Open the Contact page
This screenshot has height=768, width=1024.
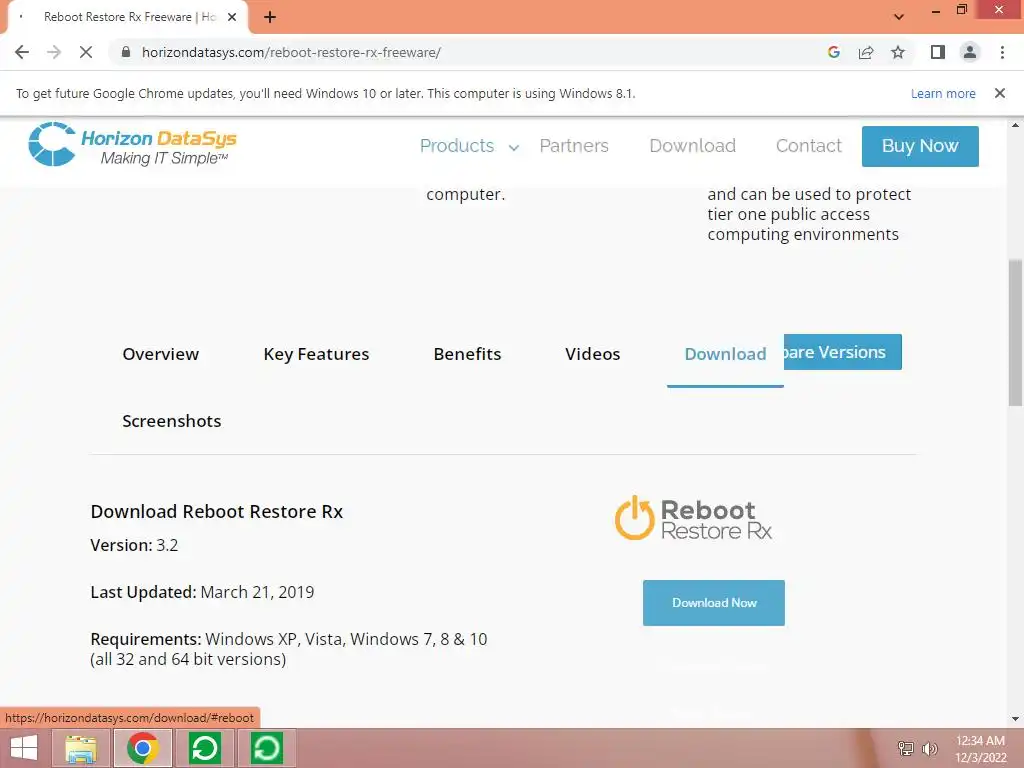[x=808, y=146]
